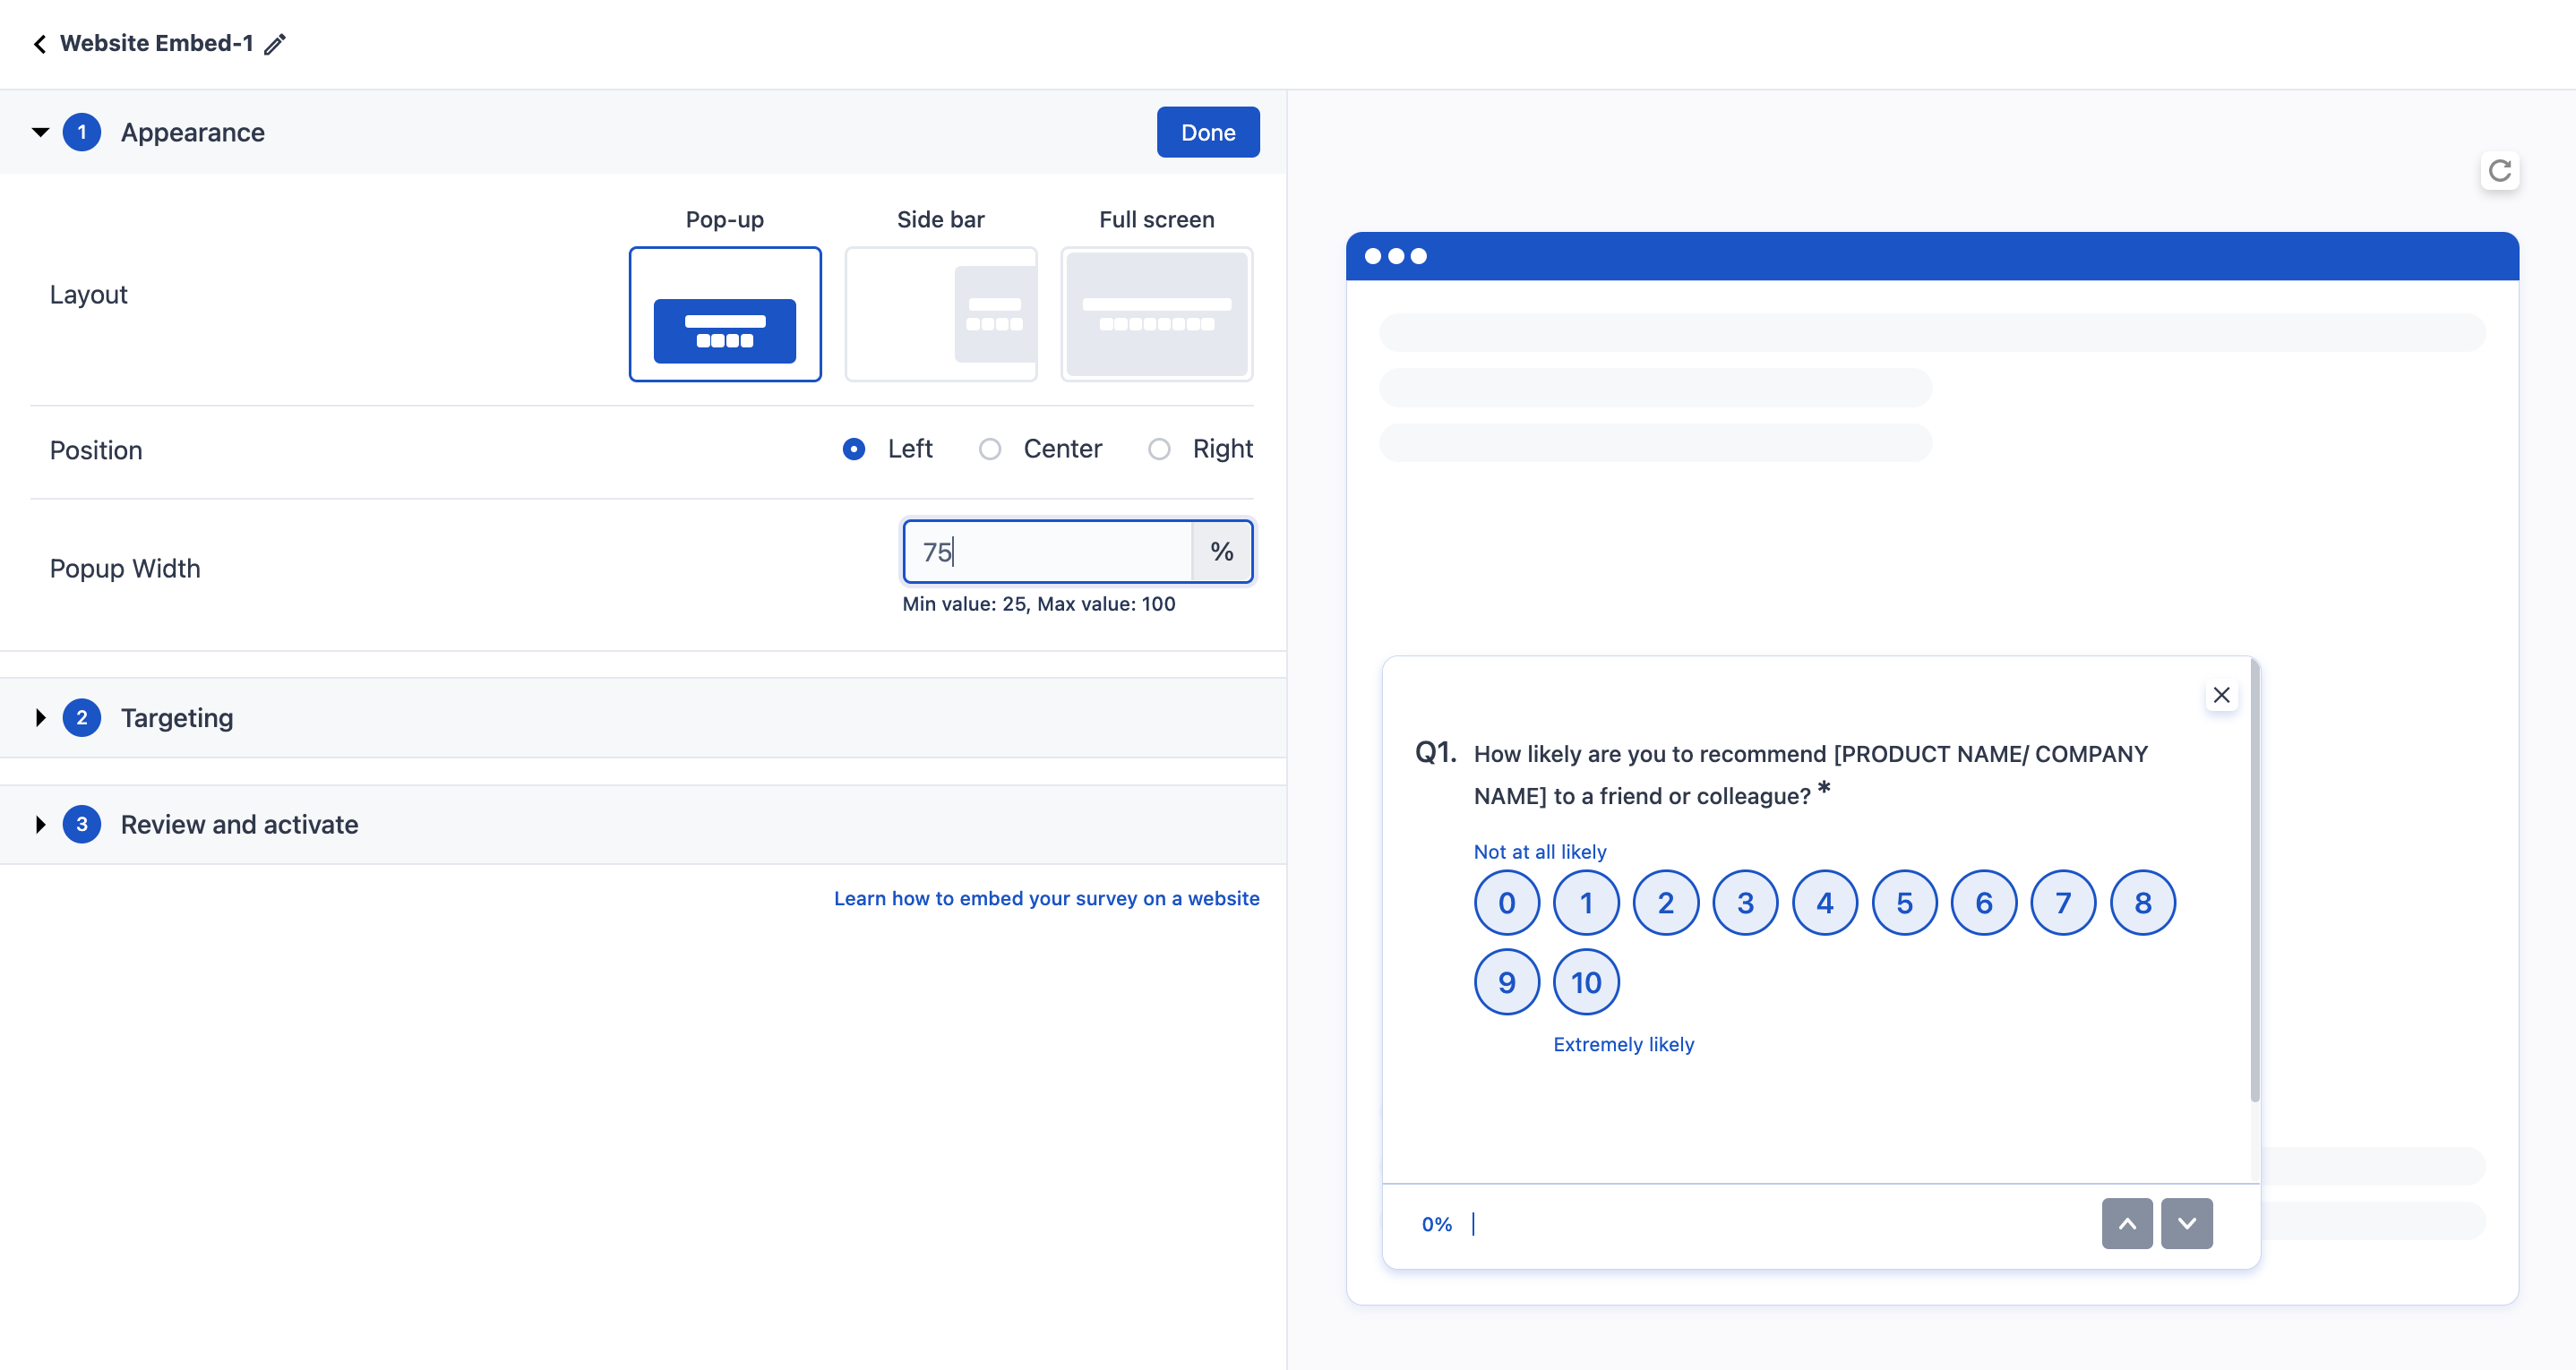Choose rating 7 in the survey
The width and height of the screenshot is (2576, 1370).
(x=2063, y=903)
